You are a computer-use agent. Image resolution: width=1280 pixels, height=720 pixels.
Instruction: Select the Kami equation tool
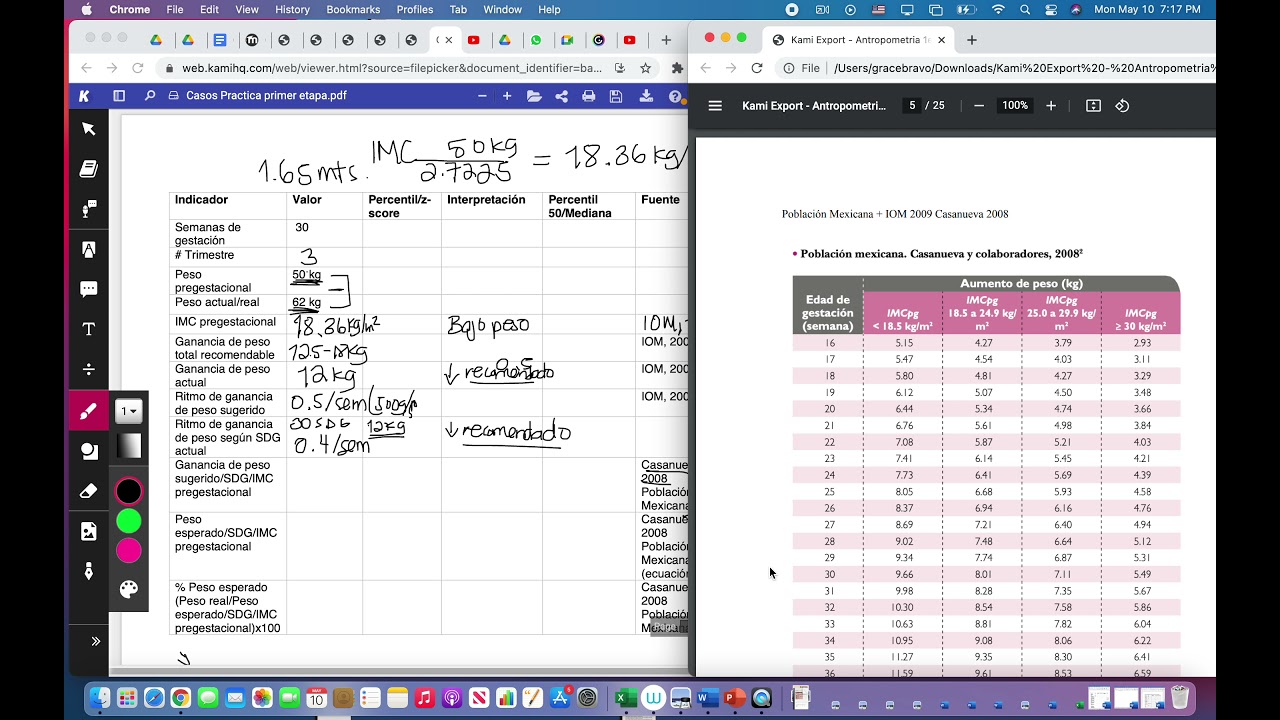88,369
